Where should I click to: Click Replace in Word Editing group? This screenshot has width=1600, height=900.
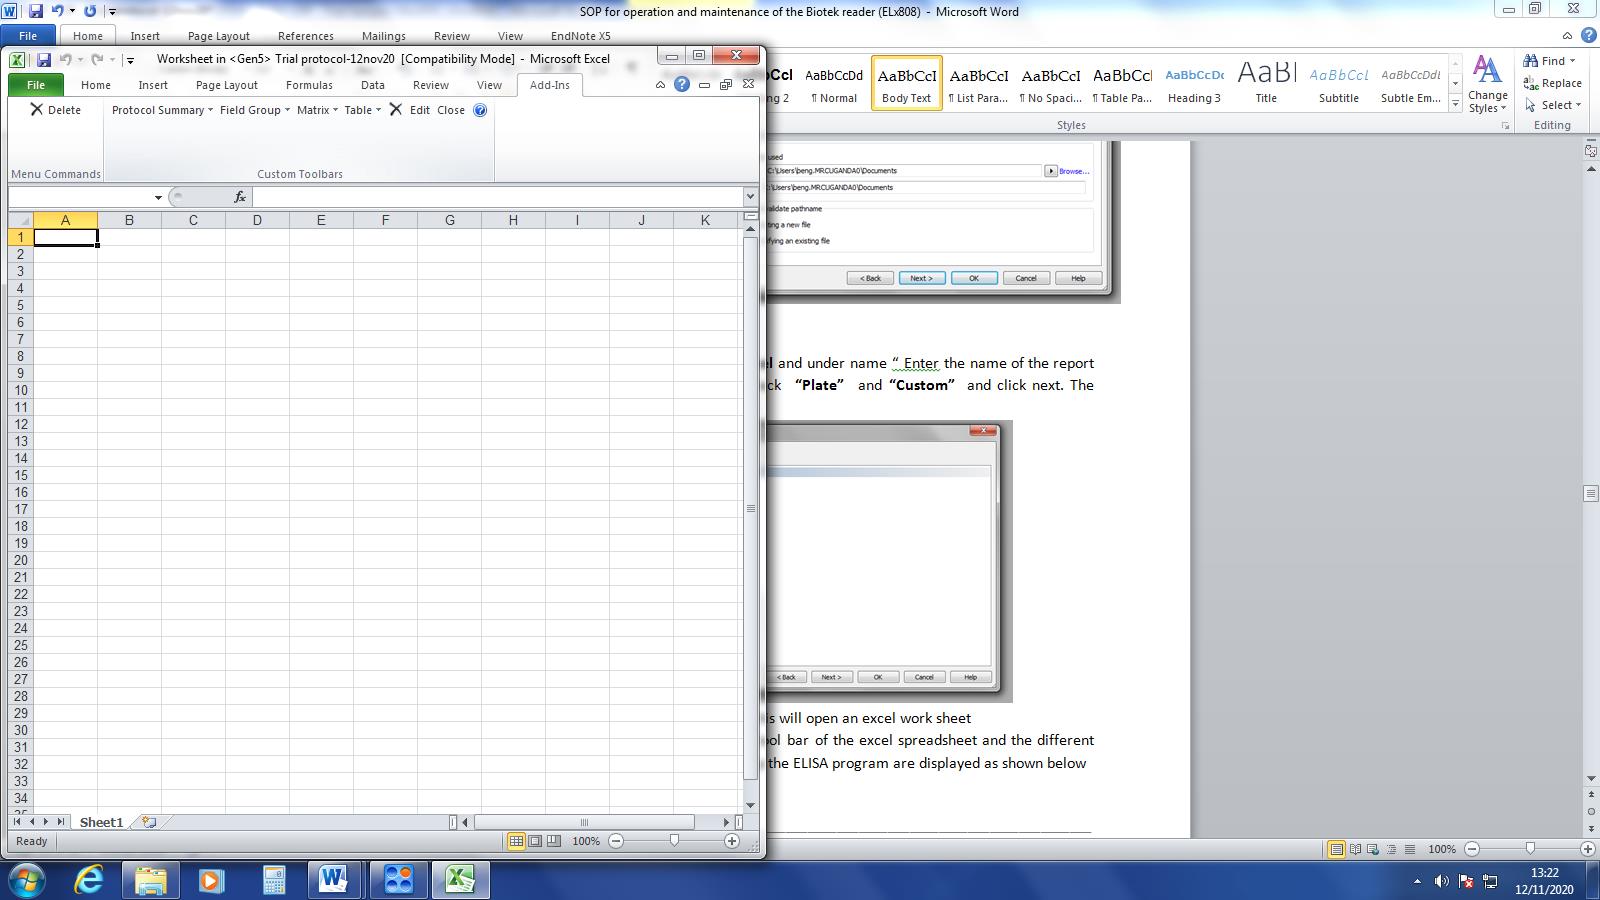pyautogui.click(x=1552, y=83)
